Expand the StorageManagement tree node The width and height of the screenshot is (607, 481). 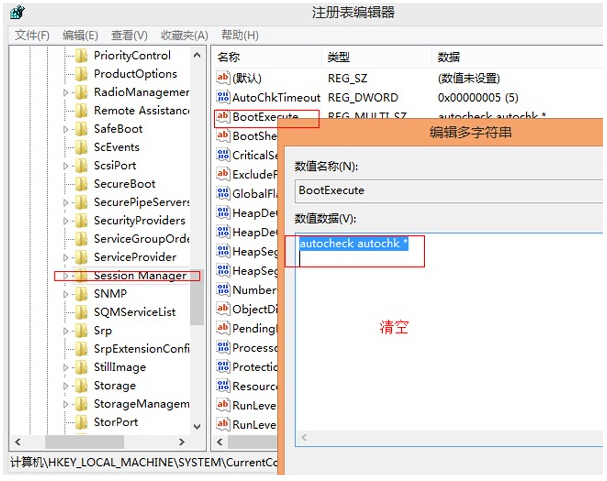(65, 404)
